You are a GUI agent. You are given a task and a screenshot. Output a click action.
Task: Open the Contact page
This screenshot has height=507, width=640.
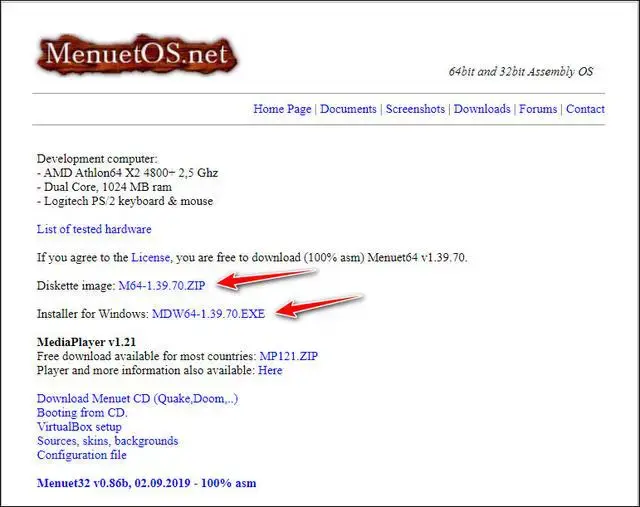click(x=585, y=109)
